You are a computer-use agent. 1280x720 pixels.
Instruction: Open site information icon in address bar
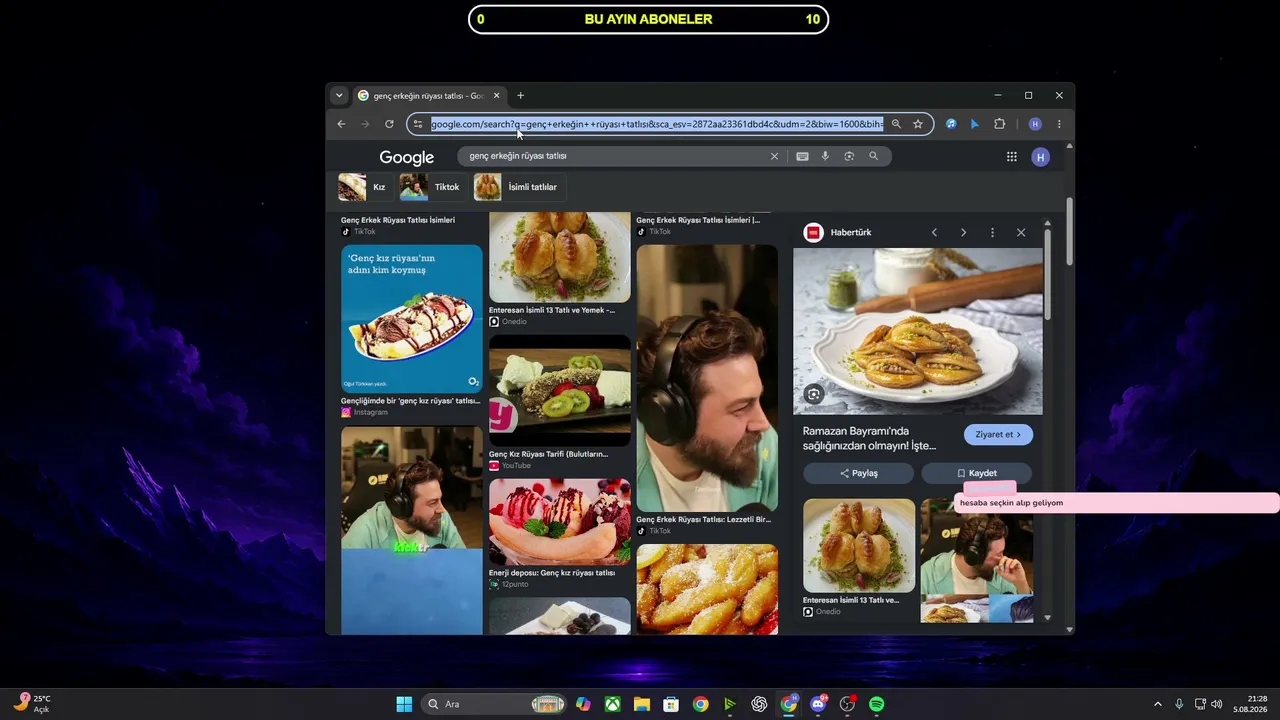(x=418, y=124)
